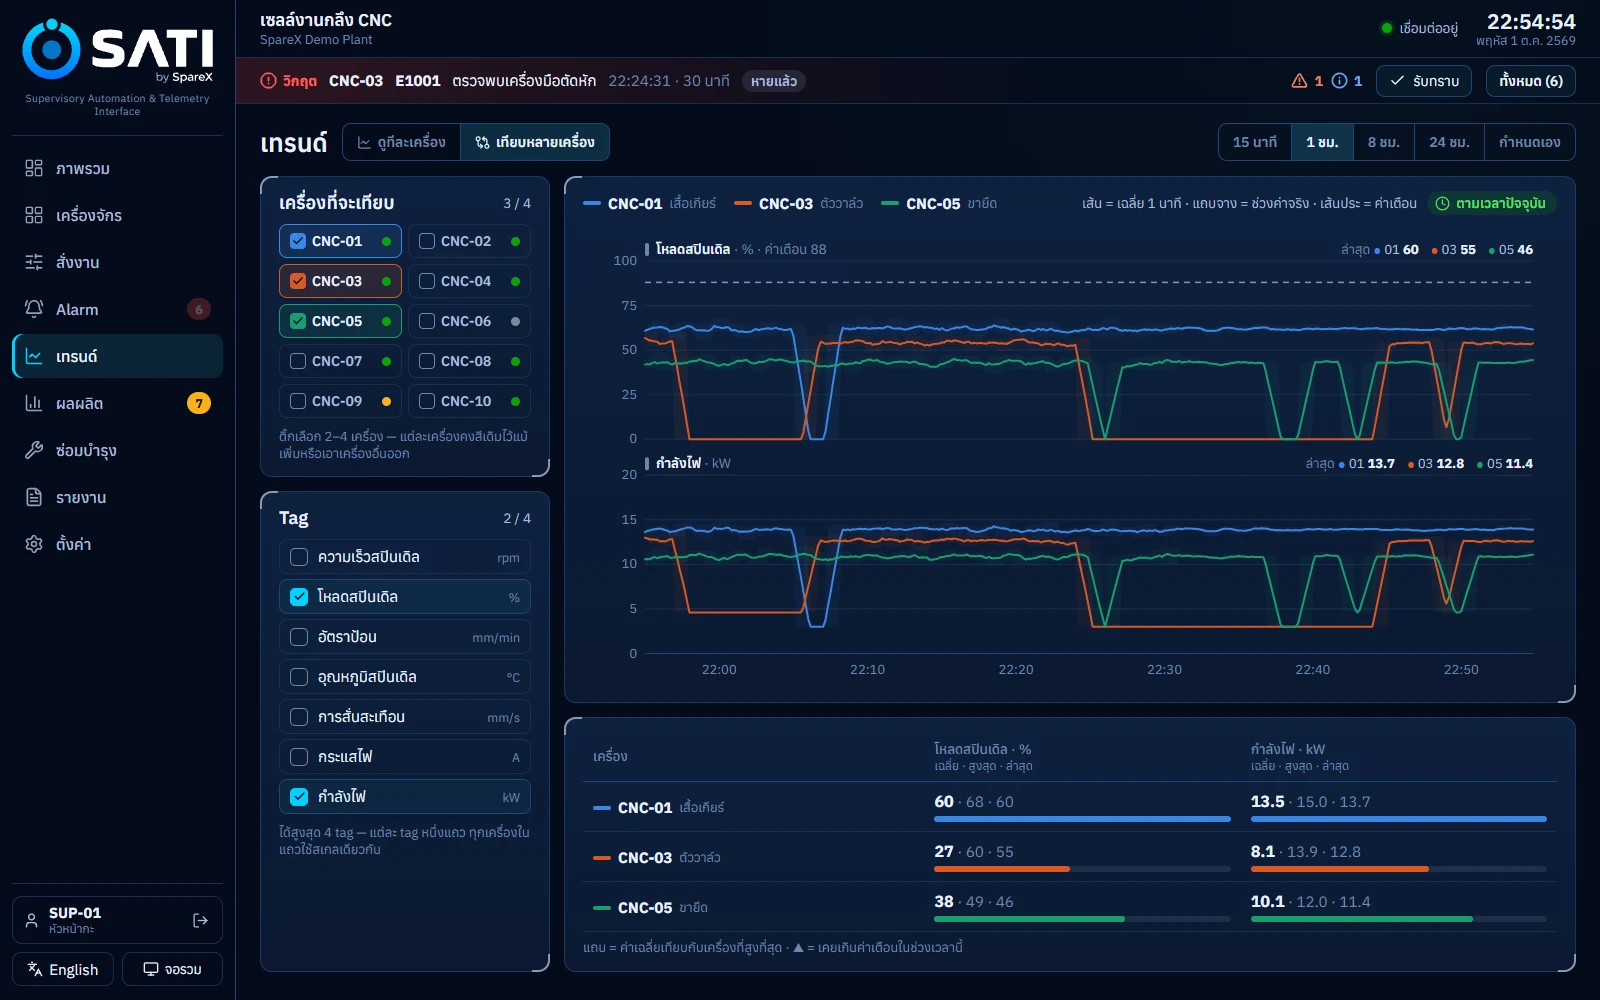This screenshot has width=1600, height=1000.
Task: Check the CNC-08 machine checkbox
Action: coord(427,361)
